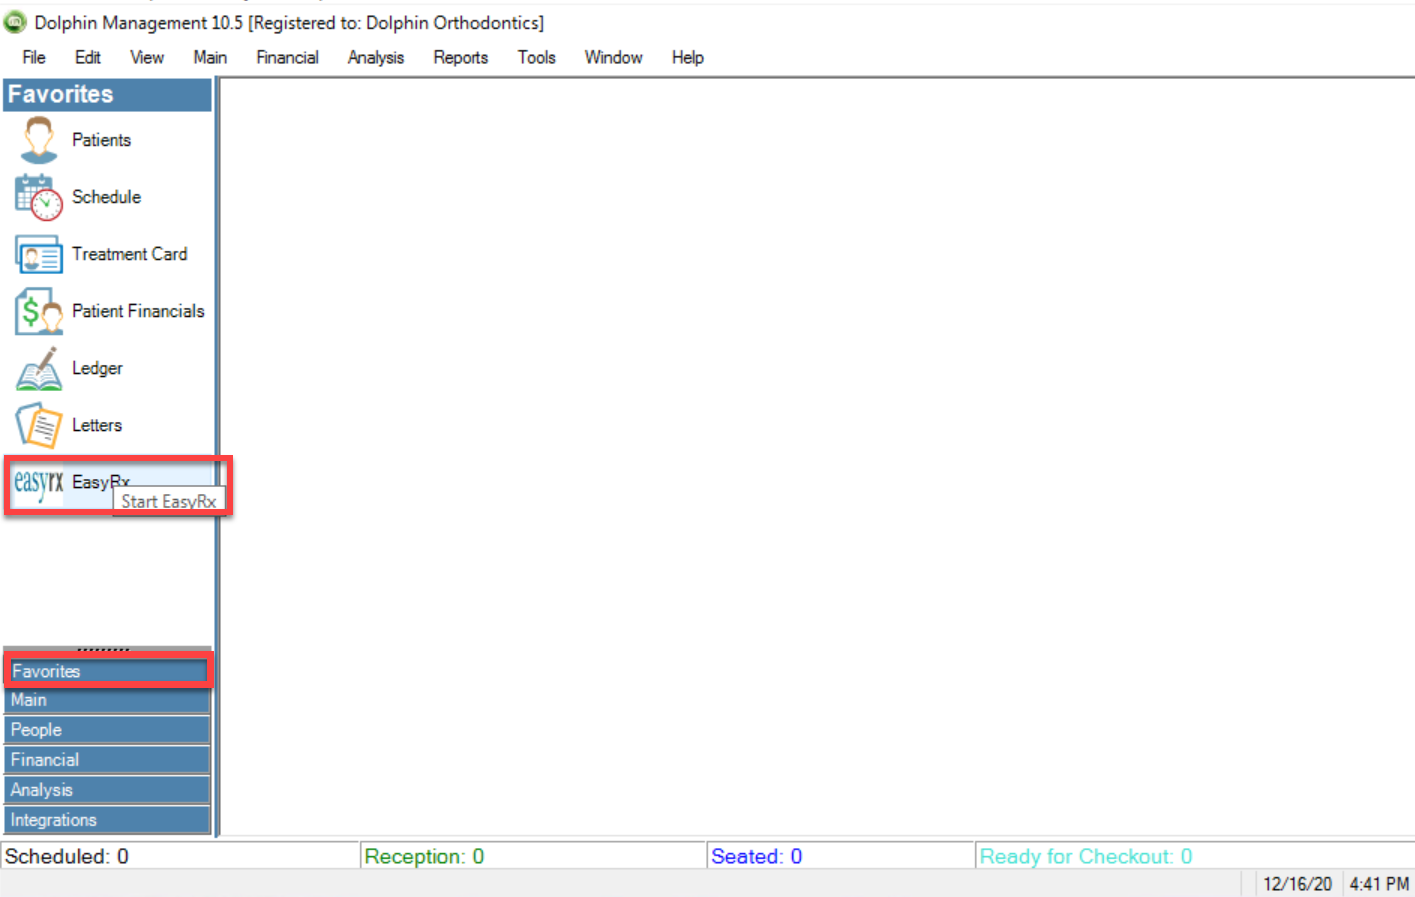Viewport: 1415px width, 897px height.
Task: Switch to the Main section bar
Action: click(107, 700)
